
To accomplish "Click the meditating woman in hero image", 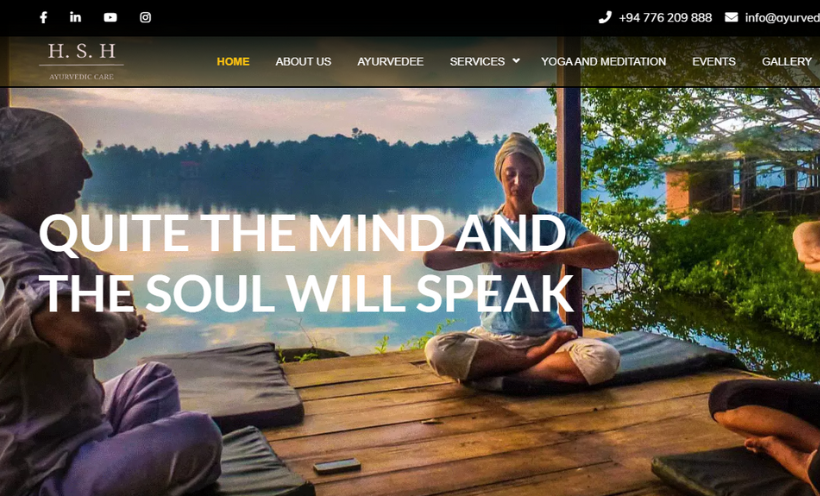I will pyautogui.click(x=521, y=262).
